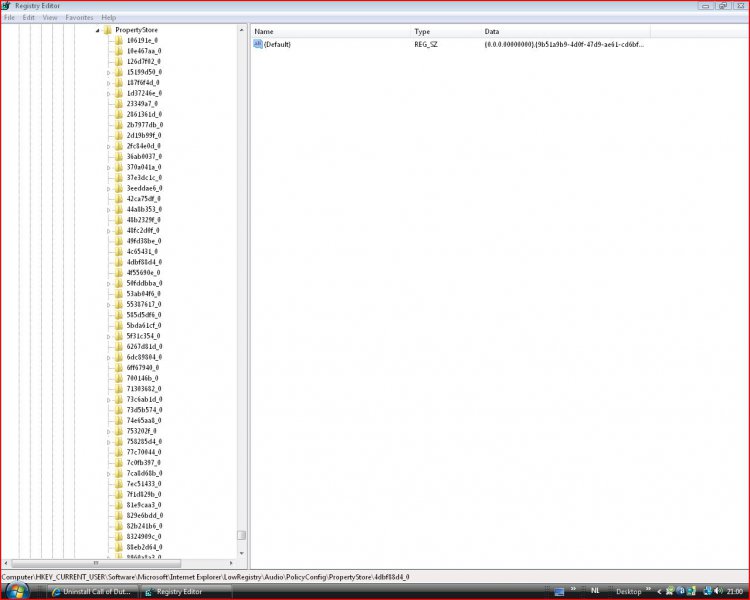Click the folder icon beside 700146b_0

119,378
